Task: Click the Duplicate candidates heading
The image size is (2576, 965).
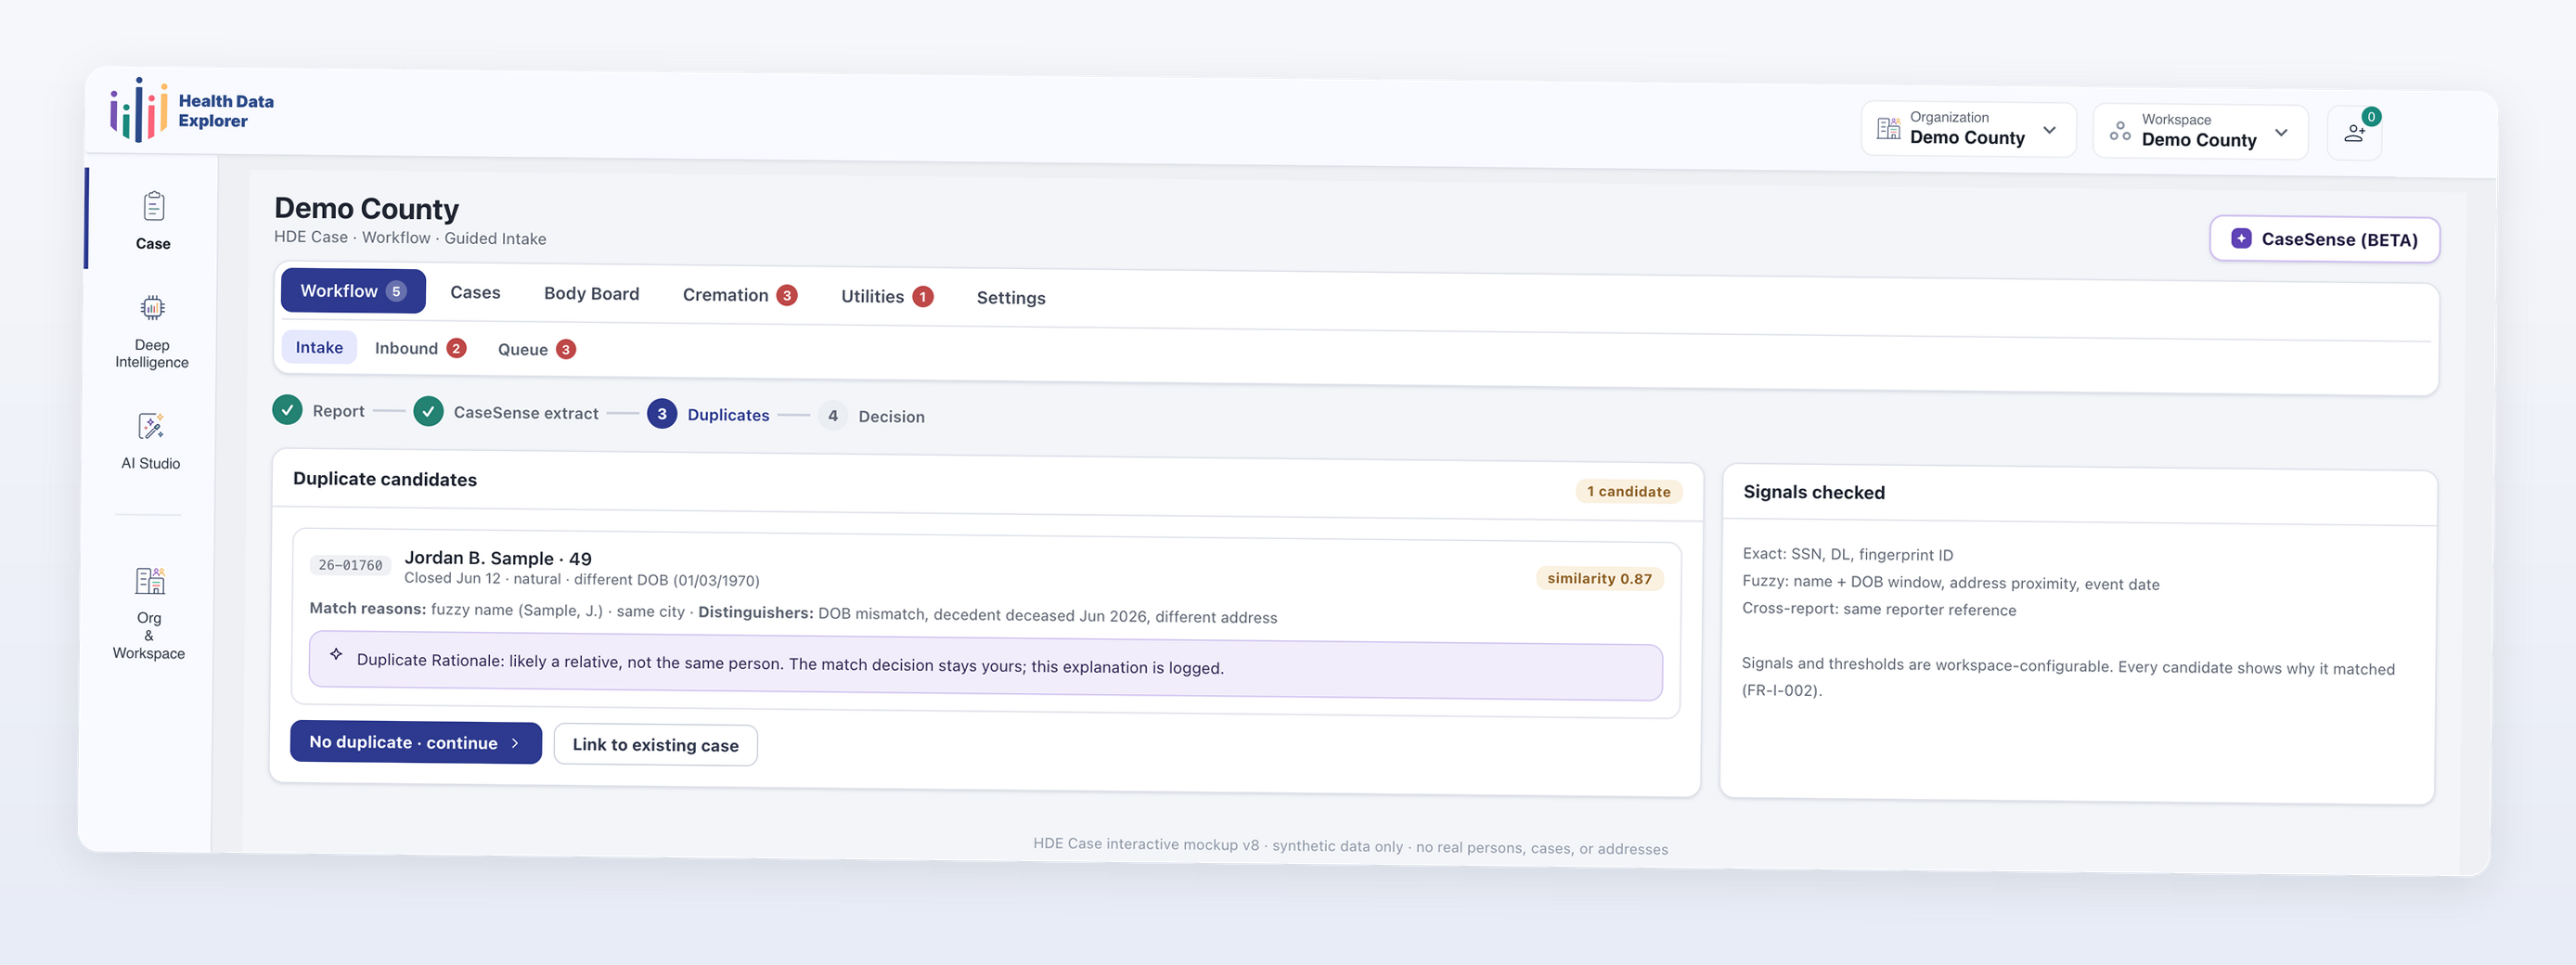Action: point(385,479)
